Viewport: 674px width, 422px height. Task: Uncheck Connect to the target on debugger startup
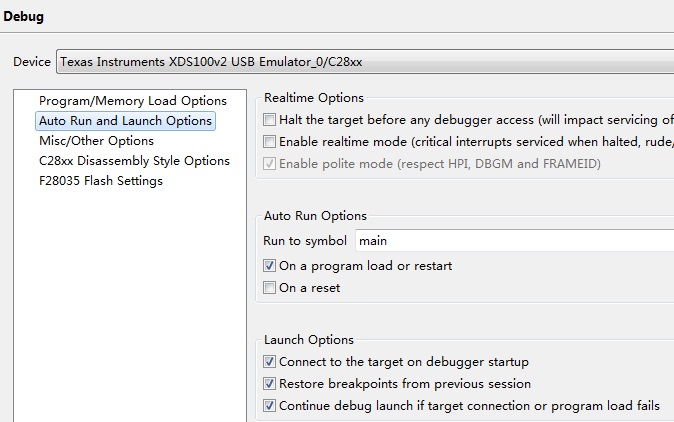(x=270, y=362)
